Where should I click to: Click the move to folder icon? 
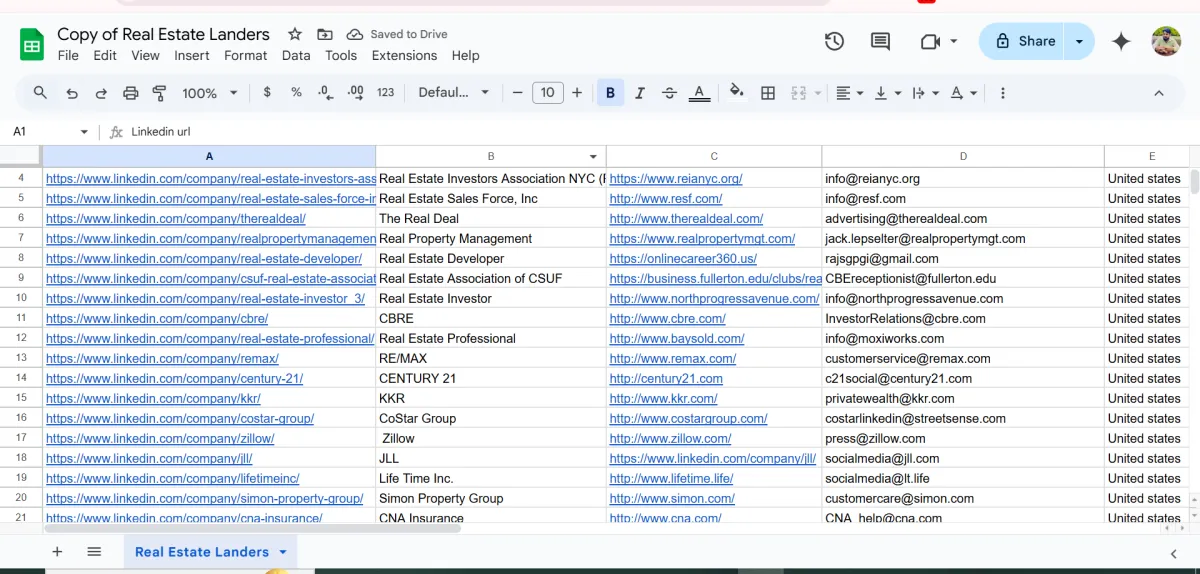click(x=325, y=34)
